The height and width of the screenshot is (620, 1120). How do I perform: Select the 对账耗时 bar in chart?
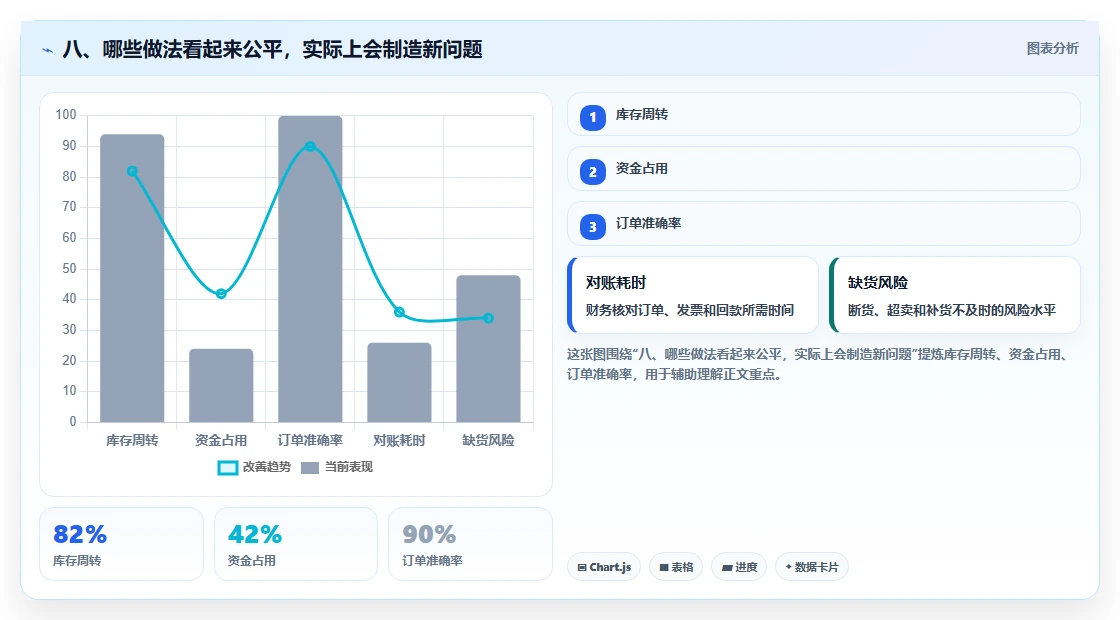click(x=399, y=383)
